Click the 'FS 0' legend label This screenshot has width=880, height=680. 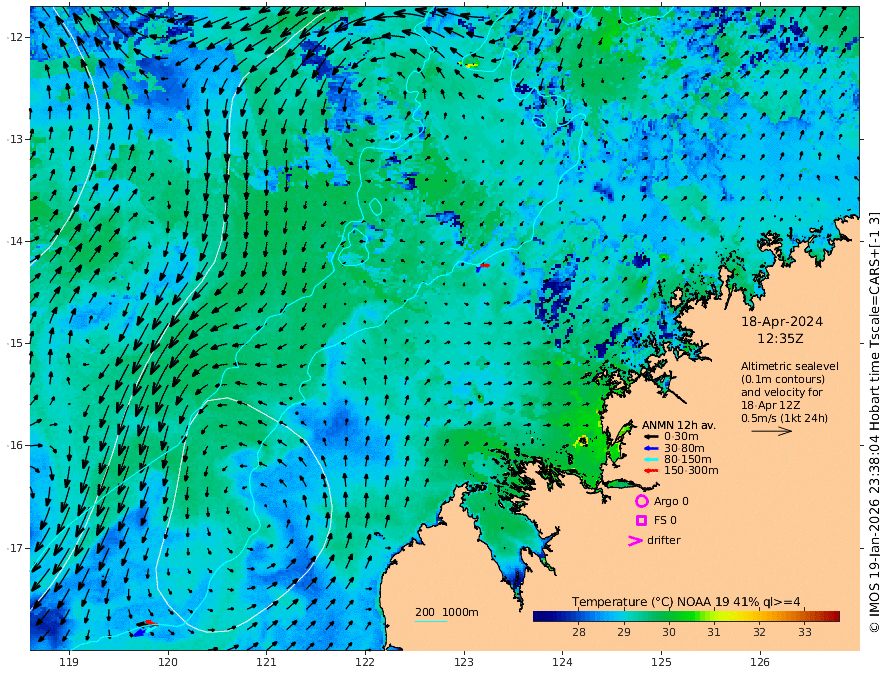665,521
